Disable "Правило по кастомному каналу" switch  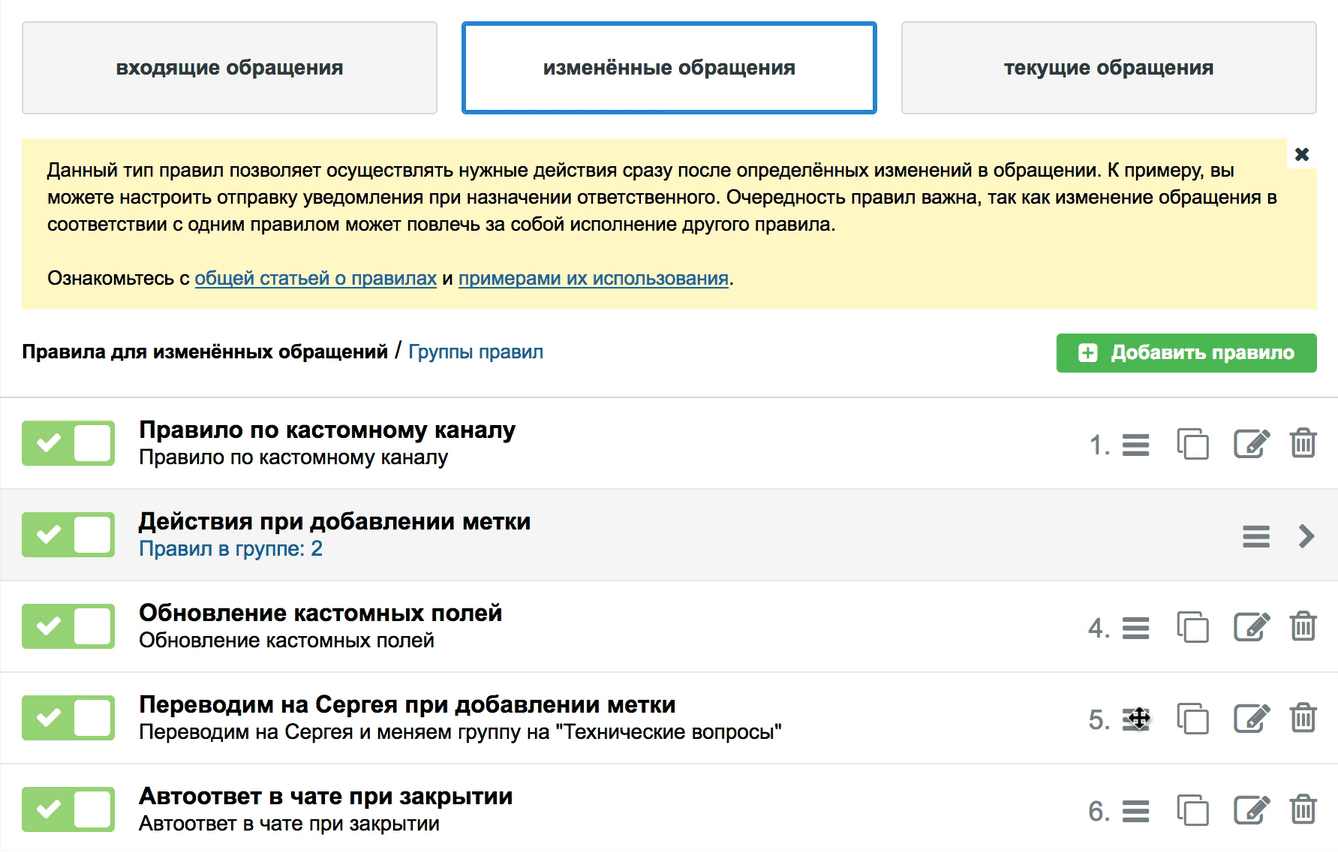[68, 444]
